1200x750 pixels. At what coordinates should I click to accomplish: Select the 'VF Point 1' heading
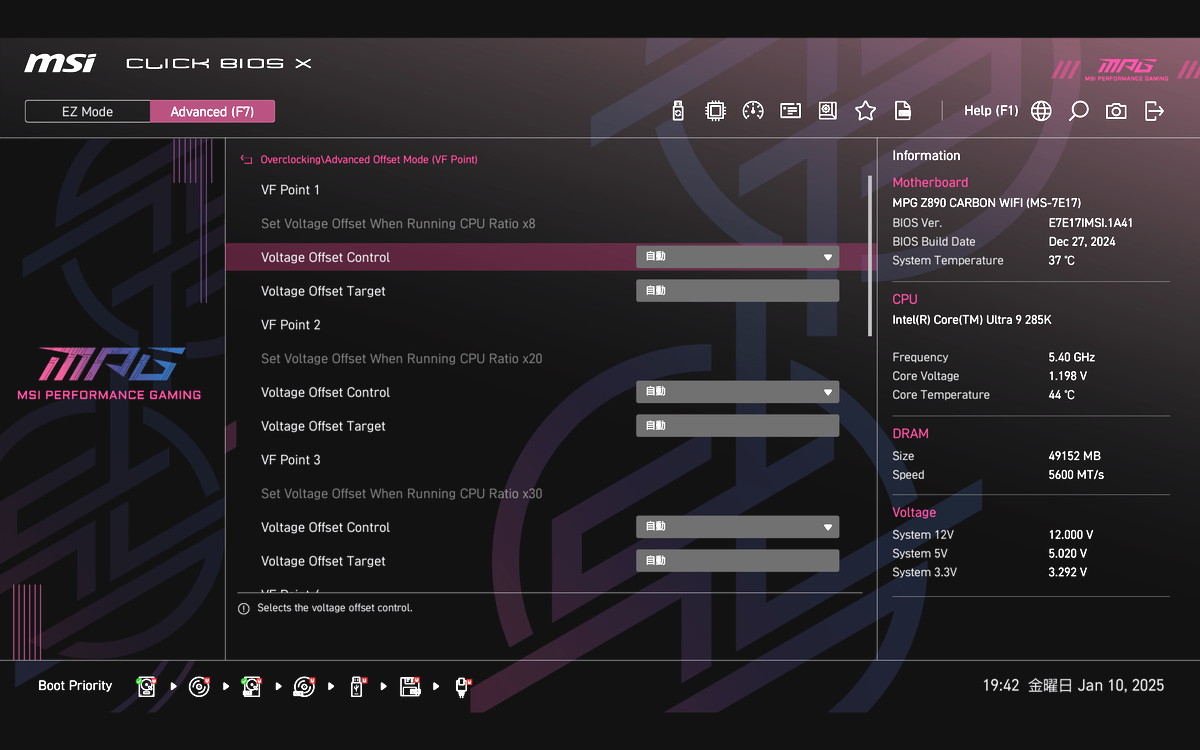pyautogui.click(x=290, y=190)
